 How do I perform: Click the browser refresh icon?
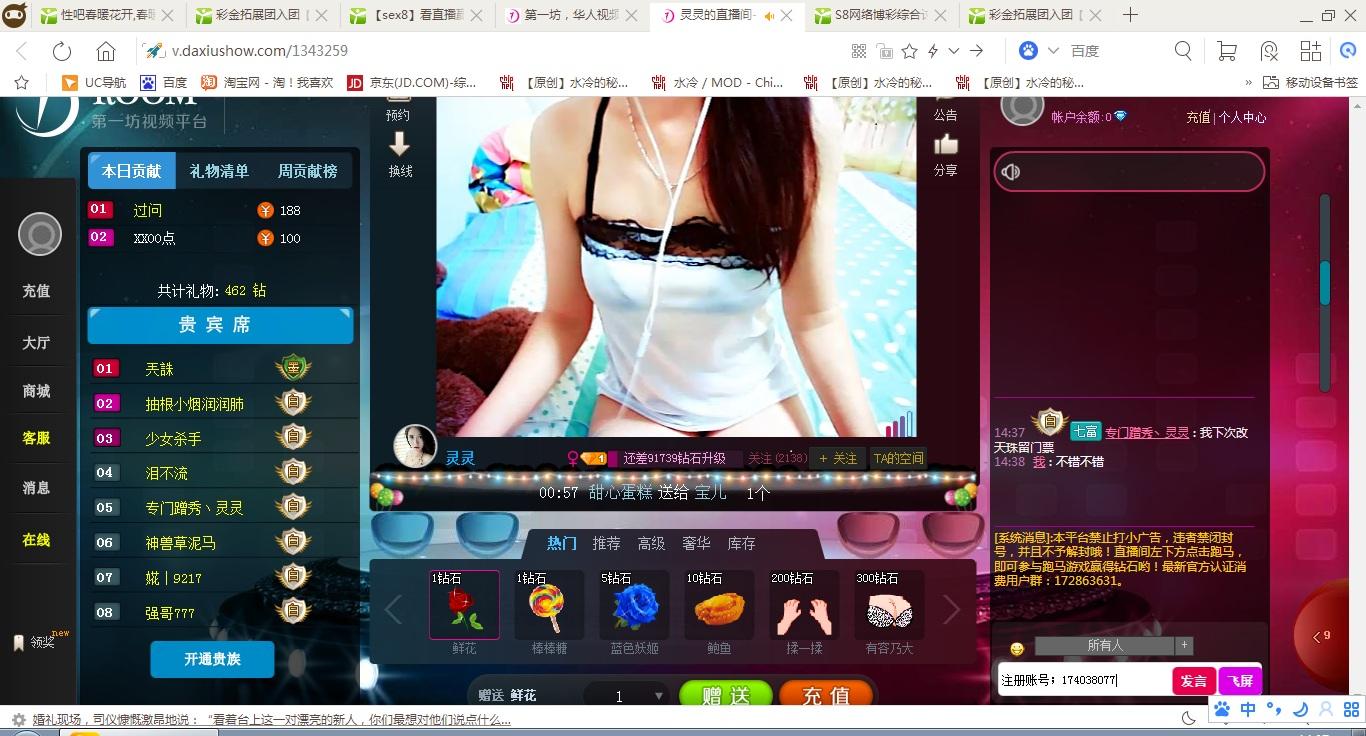coord(62,52)
